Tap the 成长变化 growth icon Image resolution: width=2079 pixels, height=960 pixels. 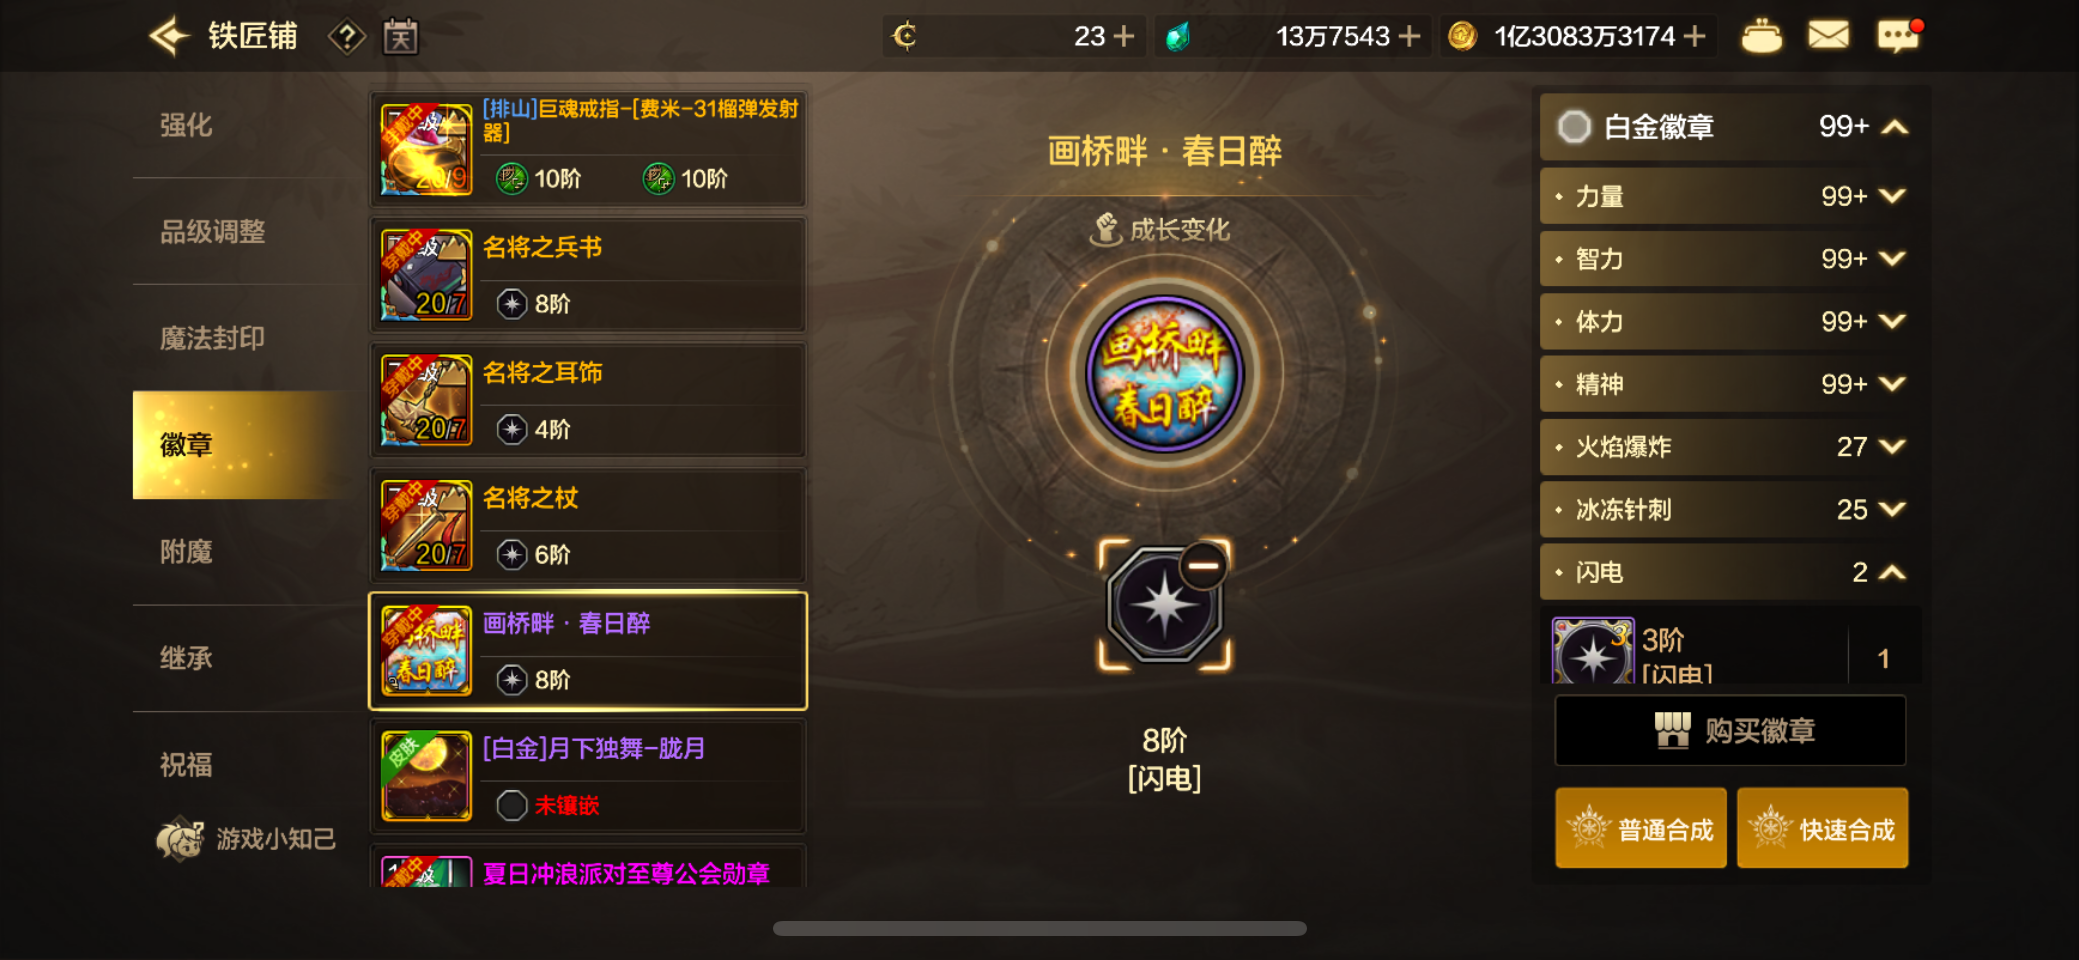[1106, 230]
